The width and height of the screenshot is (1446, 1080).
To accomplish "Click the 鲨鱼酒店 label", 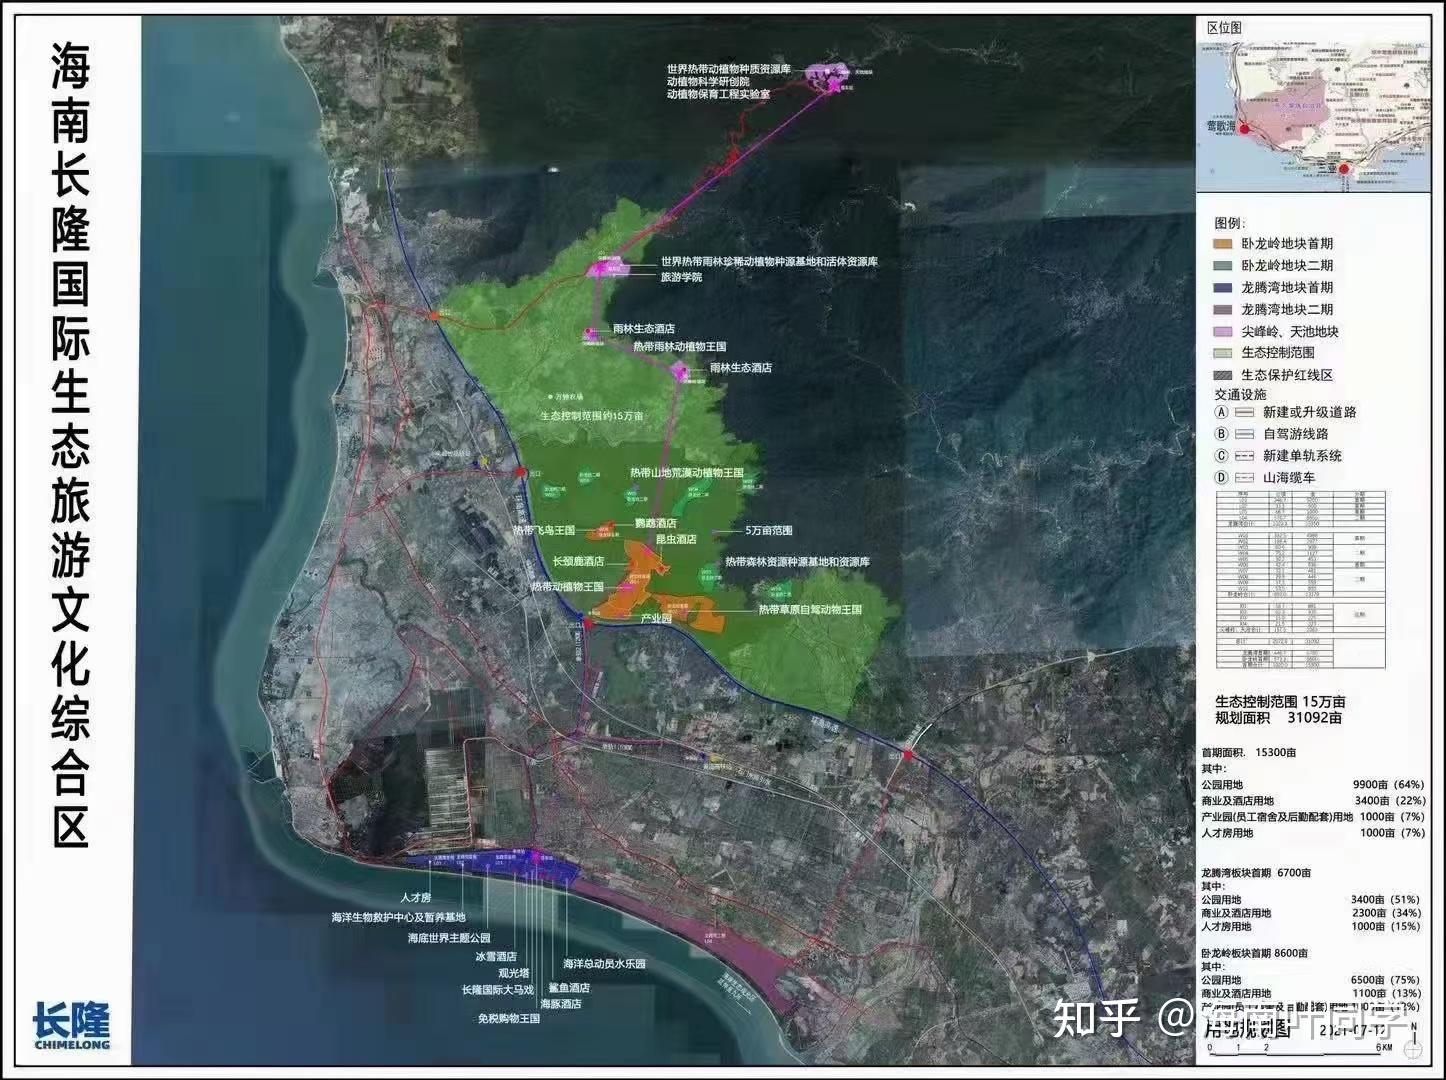I will coord(569,987).
